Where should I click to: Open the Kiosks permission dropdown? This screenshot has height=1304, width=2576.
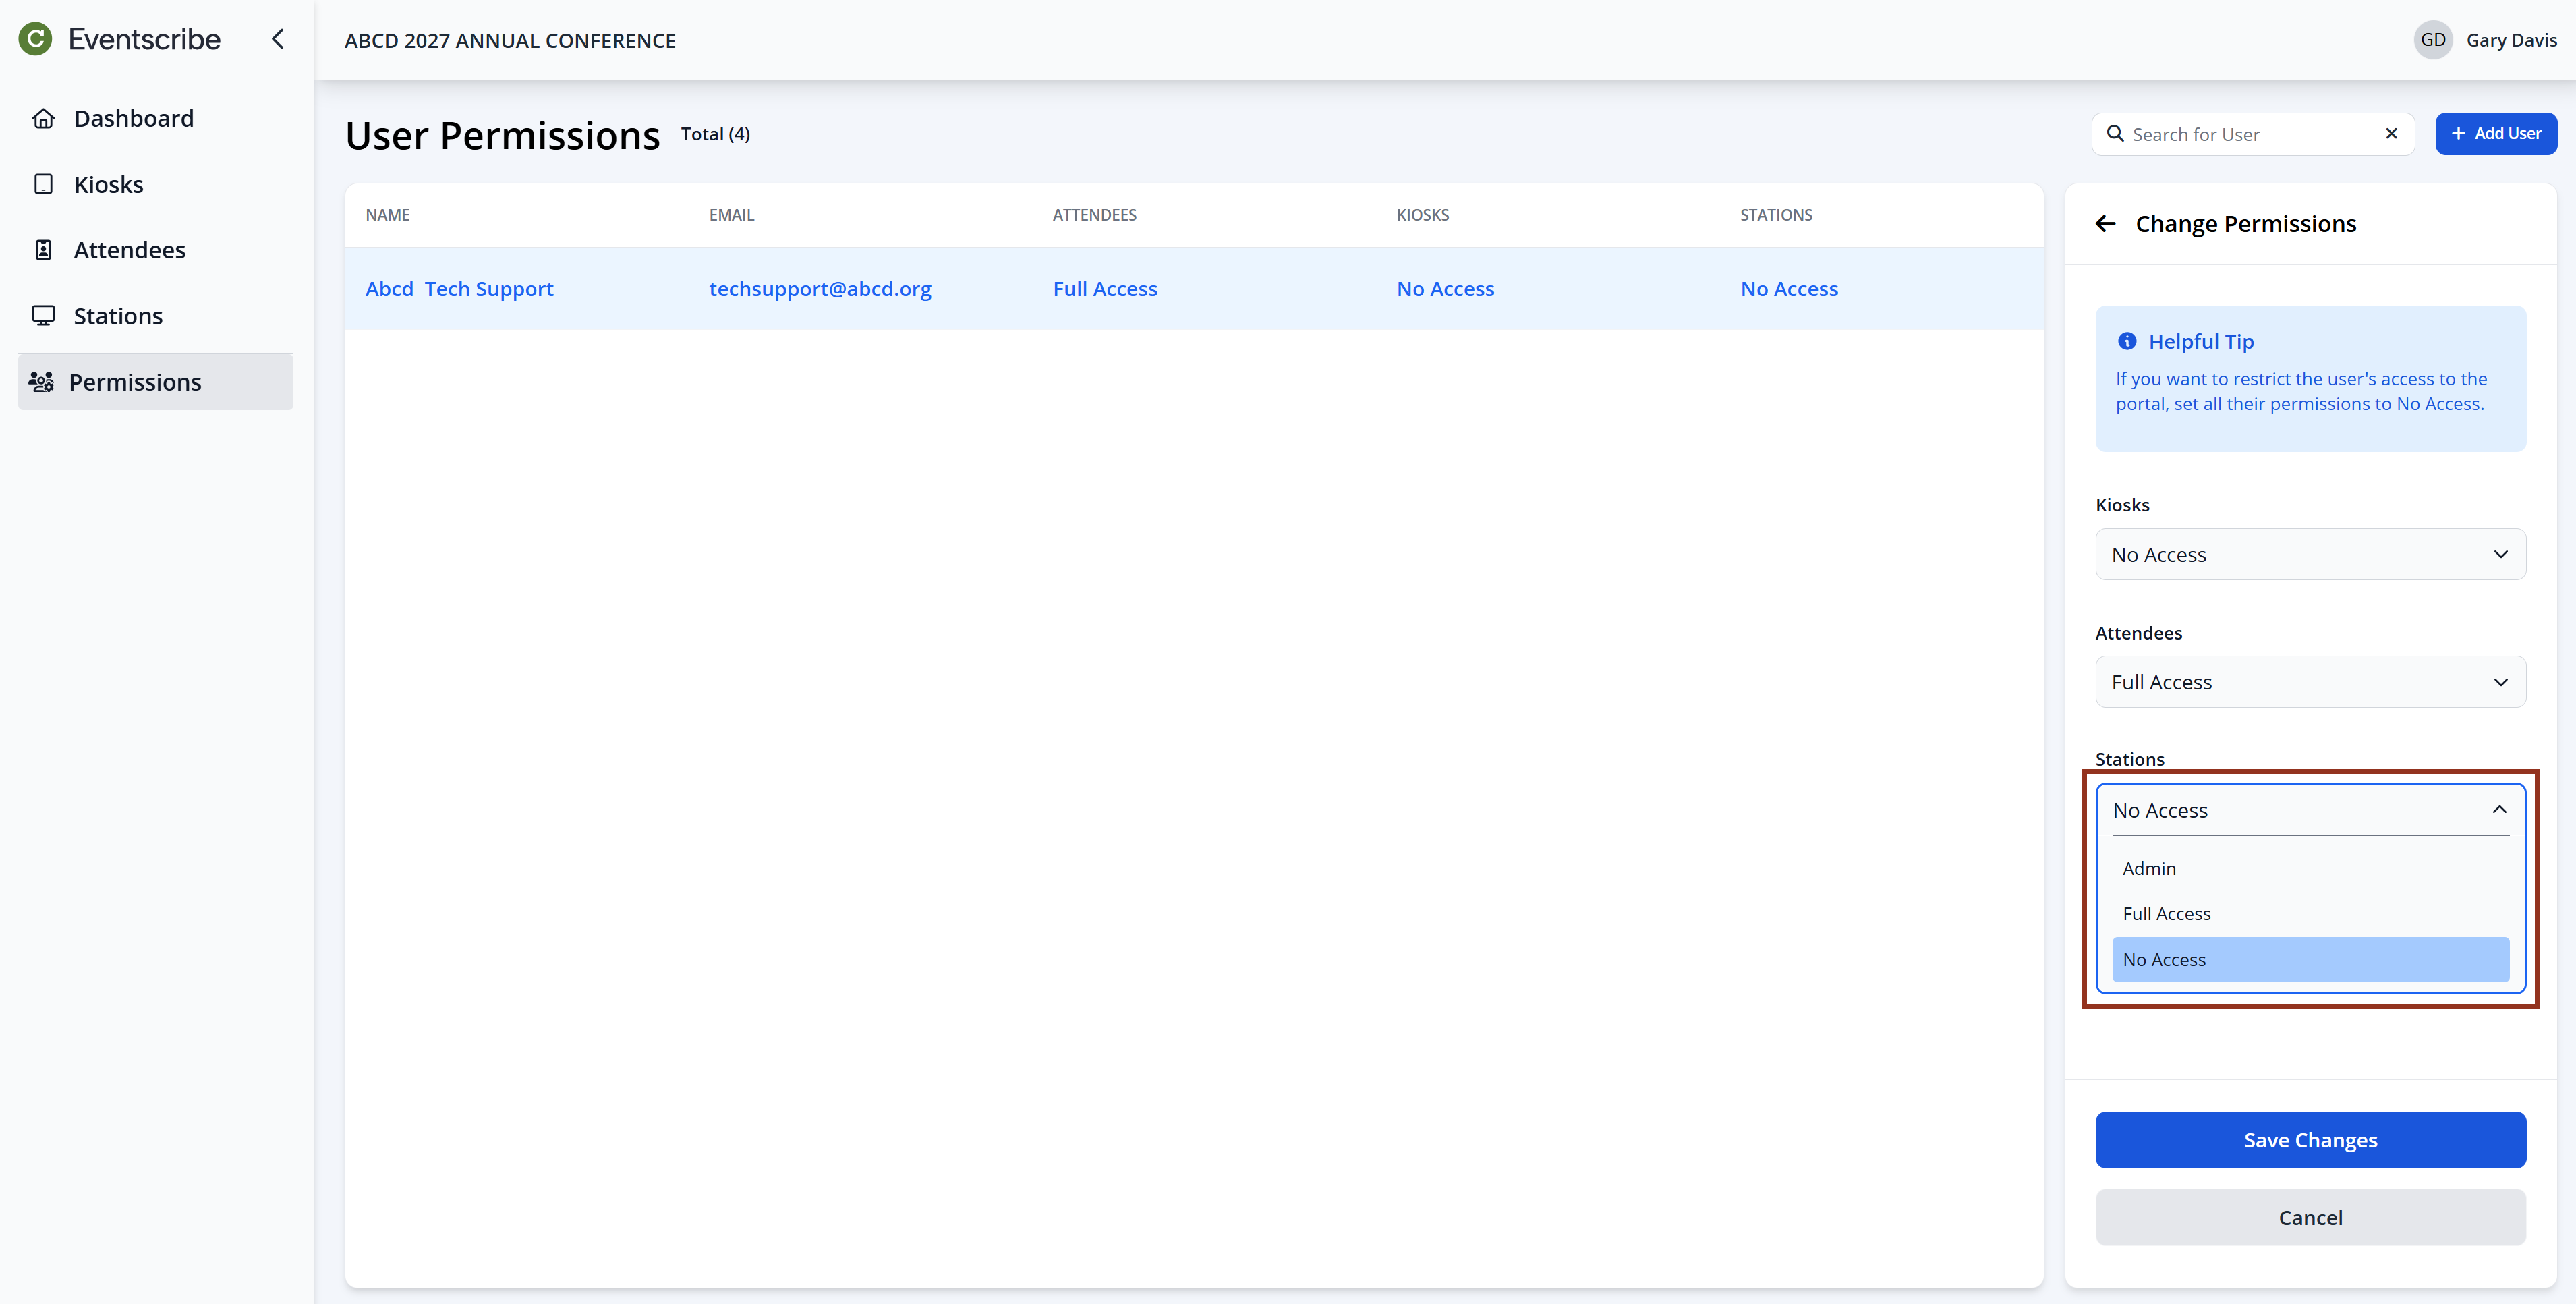click(x=2310, y=555)
